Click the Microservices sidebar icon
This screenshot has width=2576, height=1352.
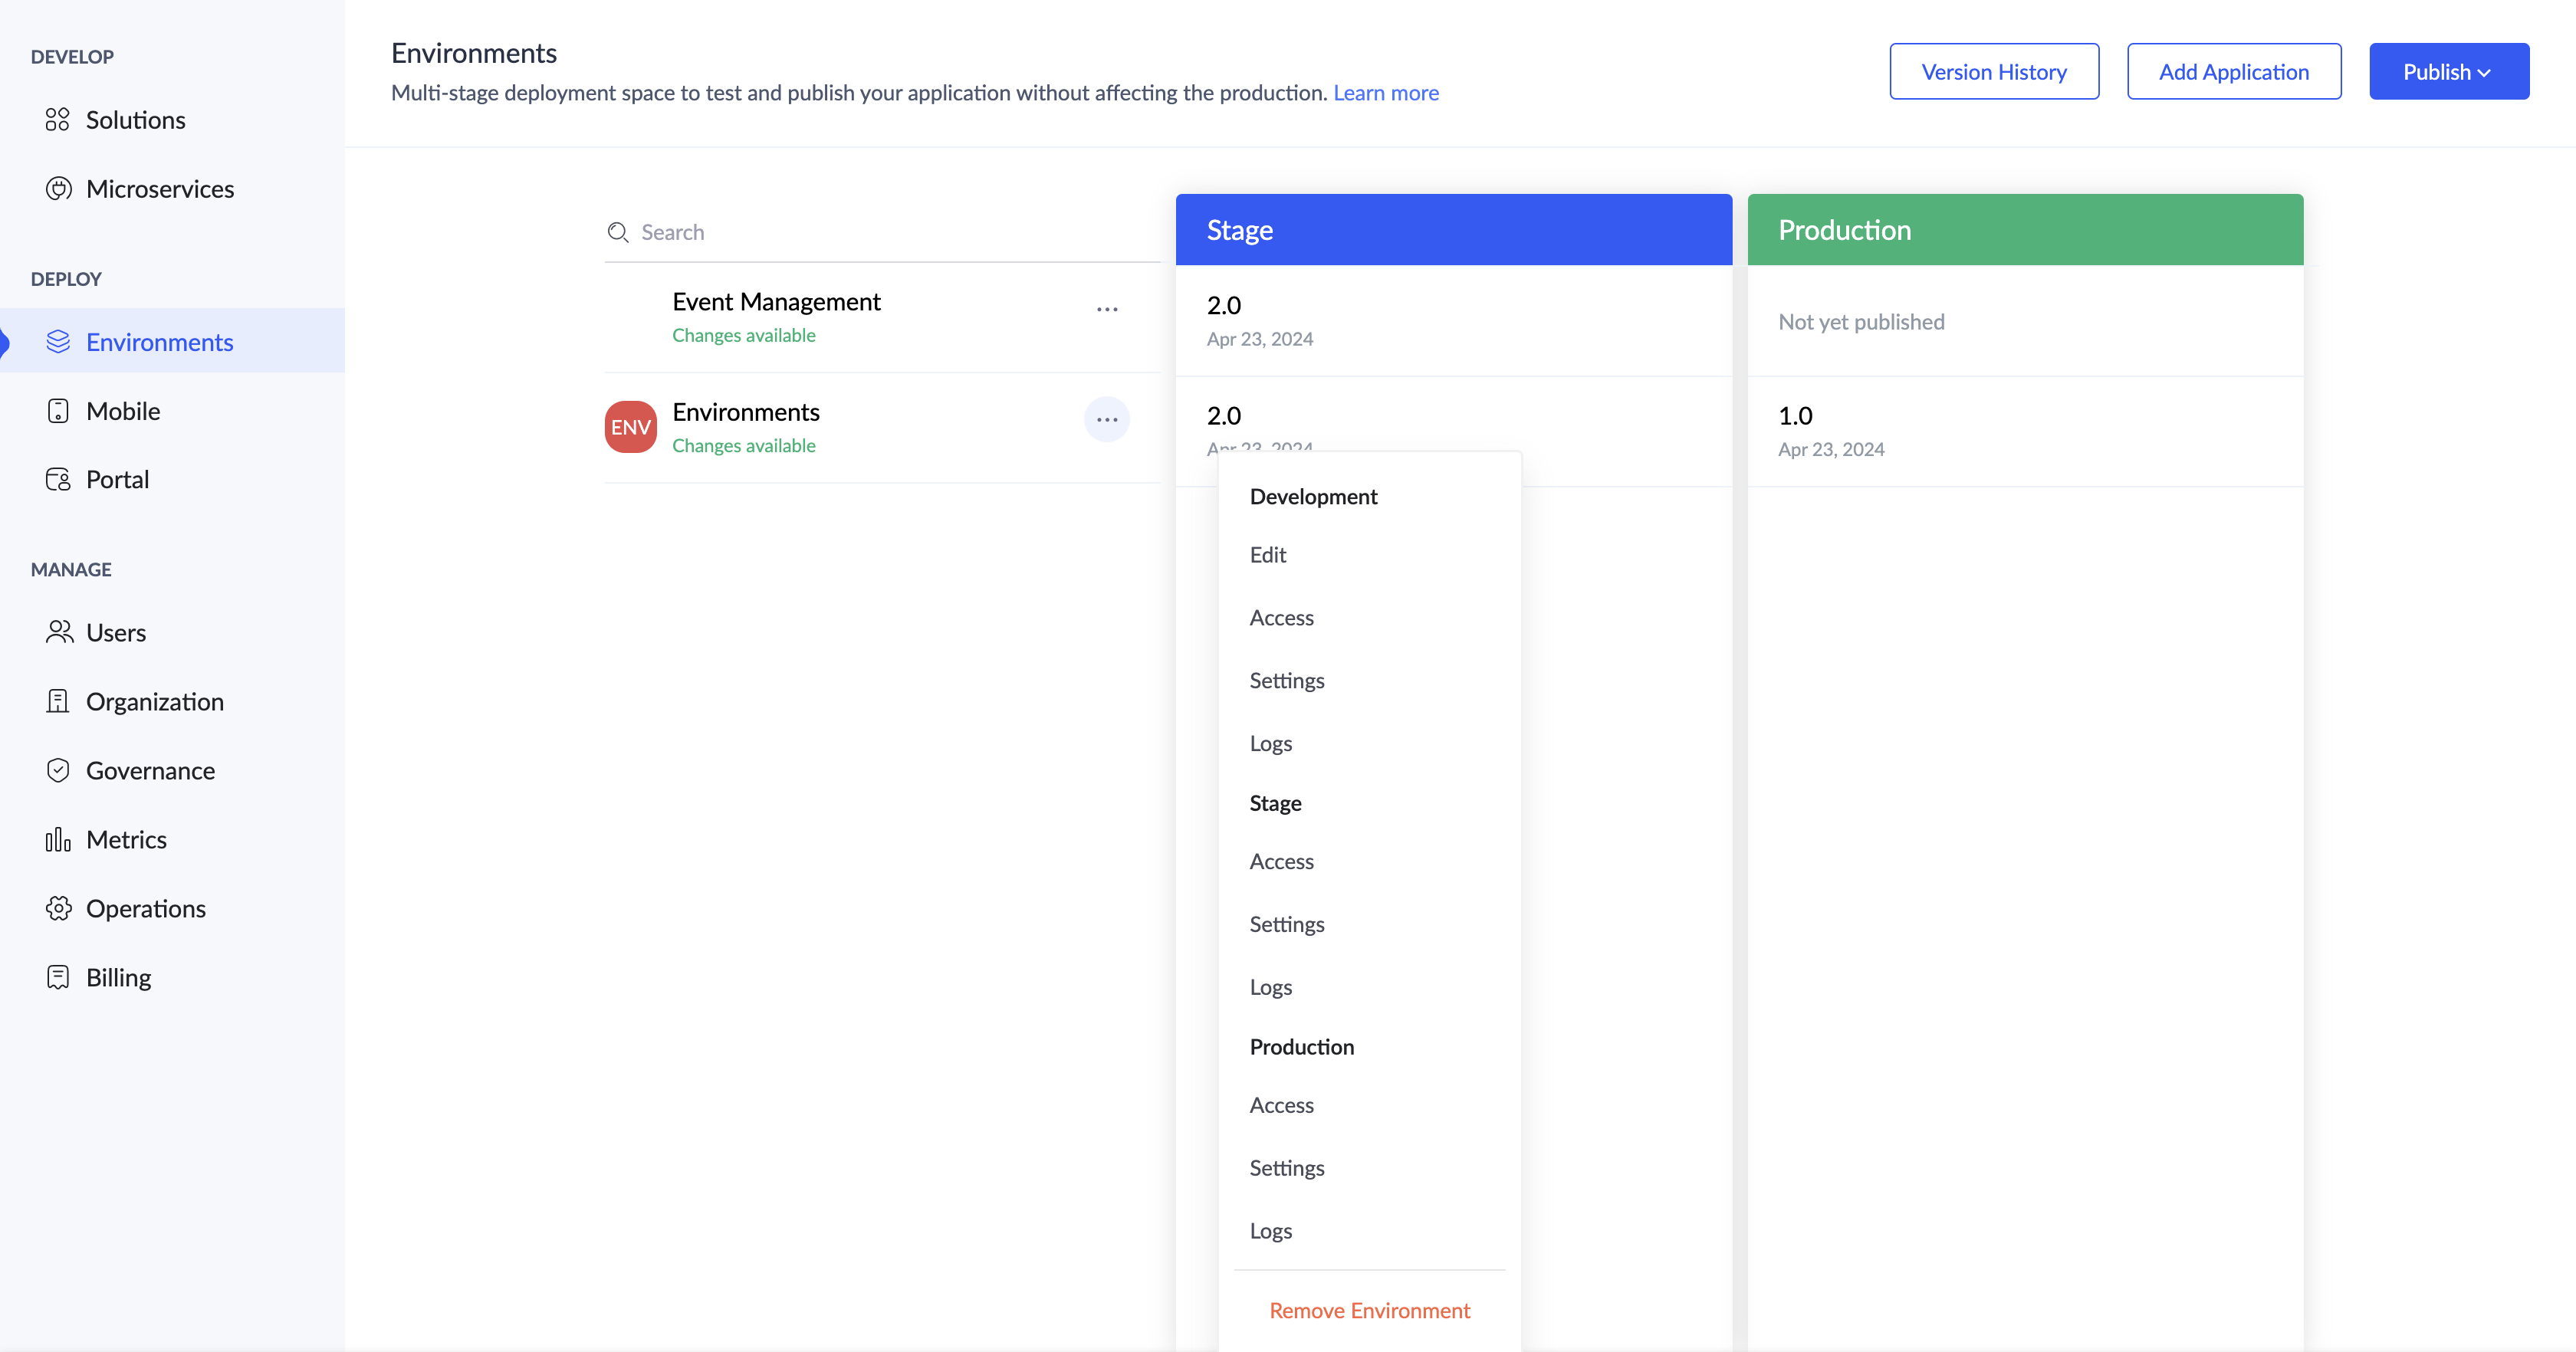(58, 189)
